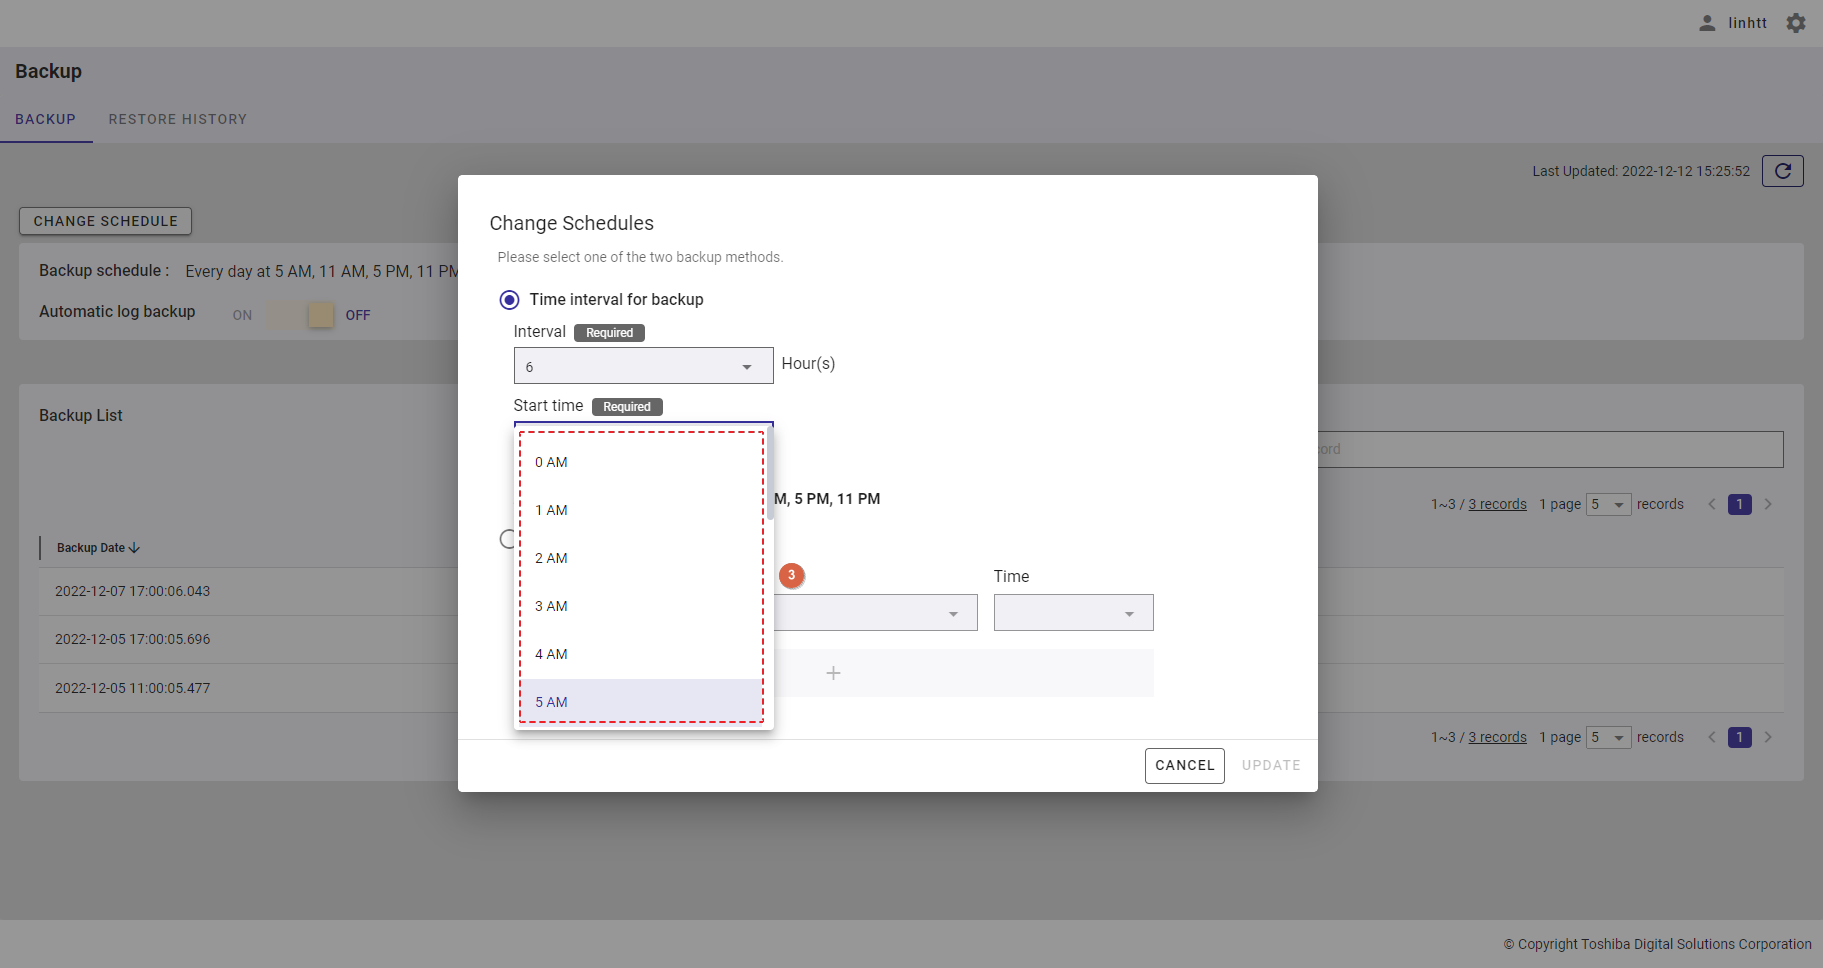Go to previous page in bottom pagination
Screen dimensions: 1823x968
click(x=1711, y=737)
